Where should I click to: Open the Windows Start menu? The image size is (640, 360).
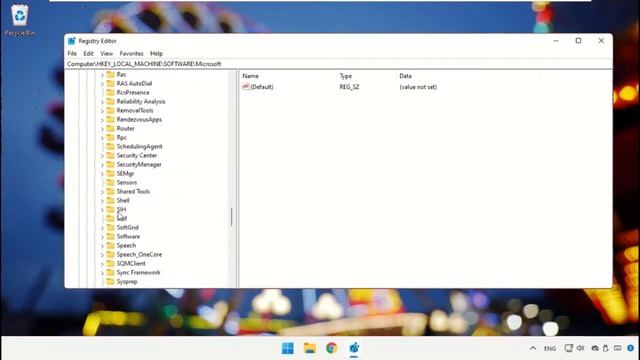(288, 348)
